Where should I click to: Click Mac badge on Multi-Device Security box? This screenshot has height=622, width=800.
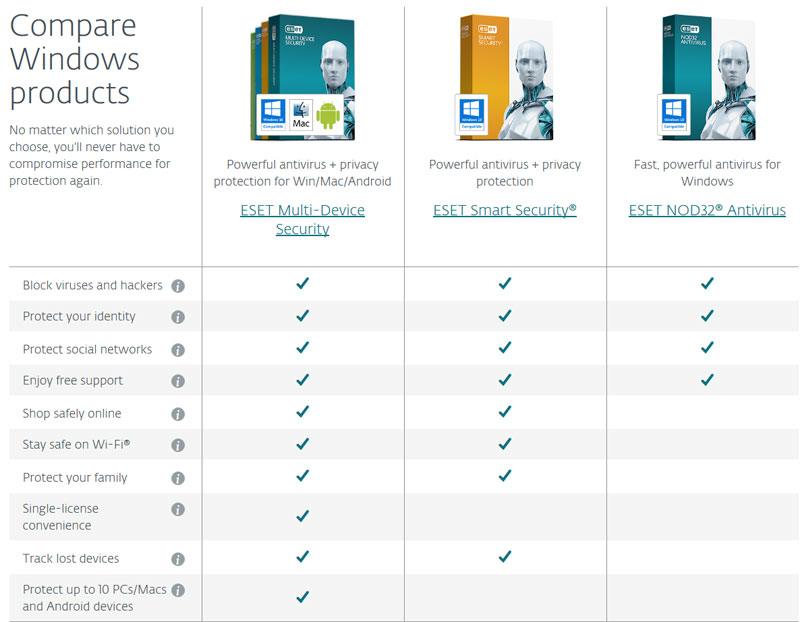pos(301,114)
